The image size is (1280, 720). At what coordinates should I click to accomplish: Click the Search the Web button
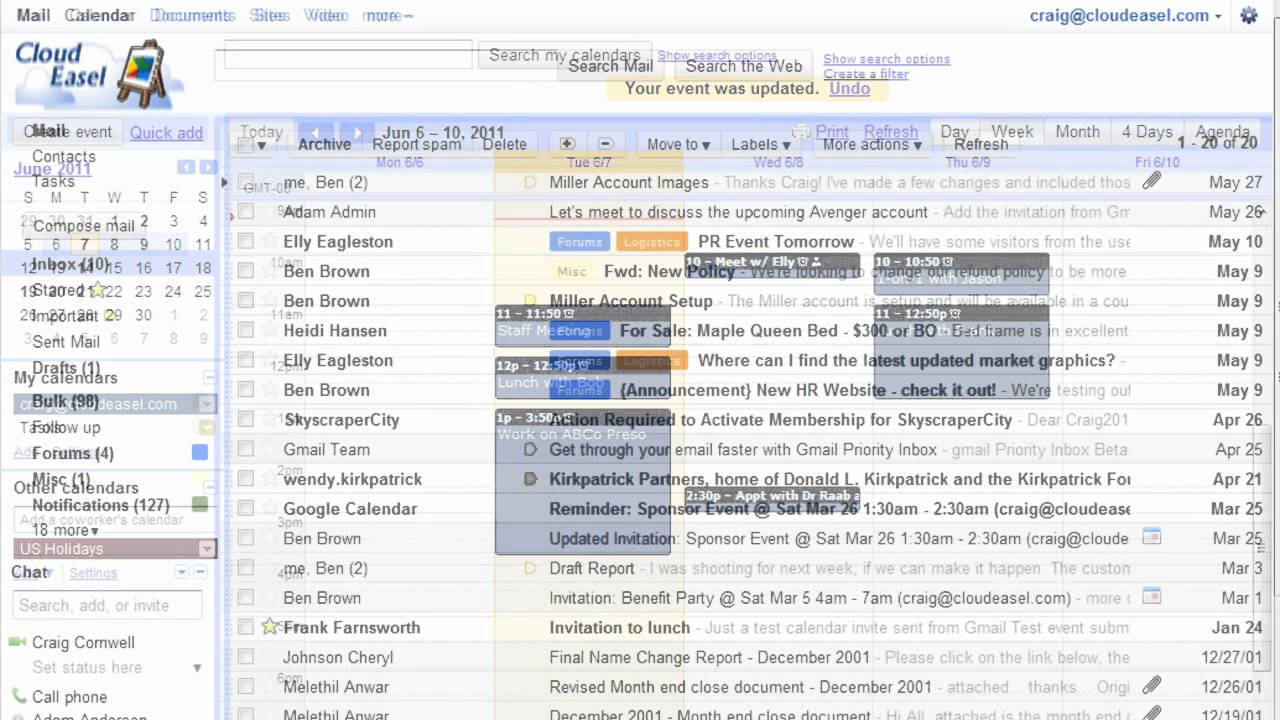[x=744, y=66]
